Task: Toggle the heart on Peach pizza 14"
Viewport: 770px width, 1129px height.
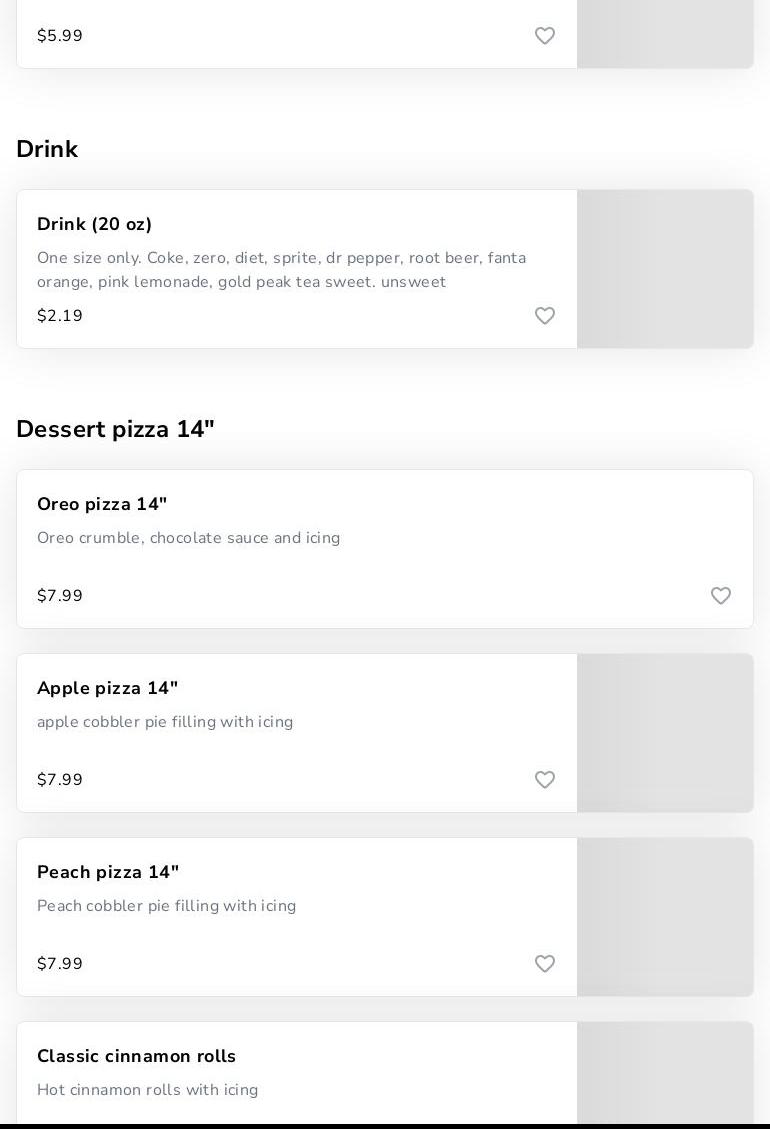Action: coord(545,964)
